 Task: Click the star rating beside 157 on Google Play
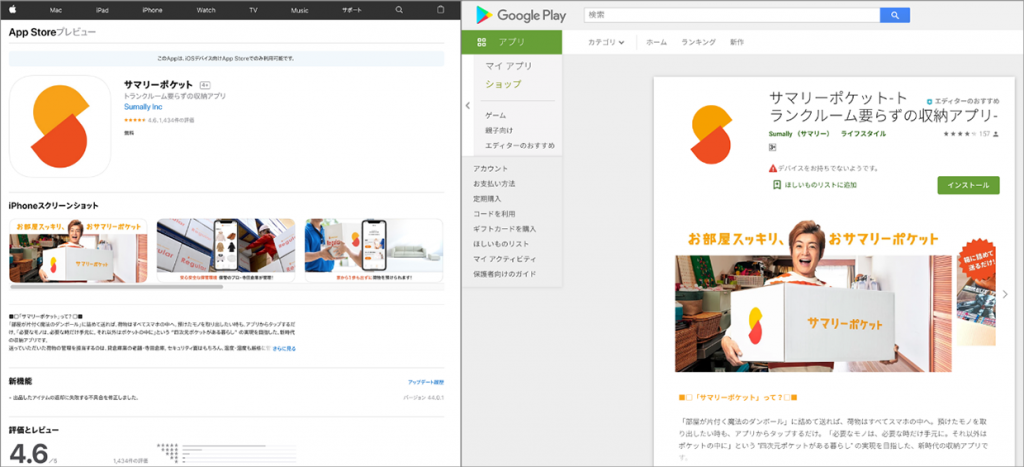click(x=959, y=134)
